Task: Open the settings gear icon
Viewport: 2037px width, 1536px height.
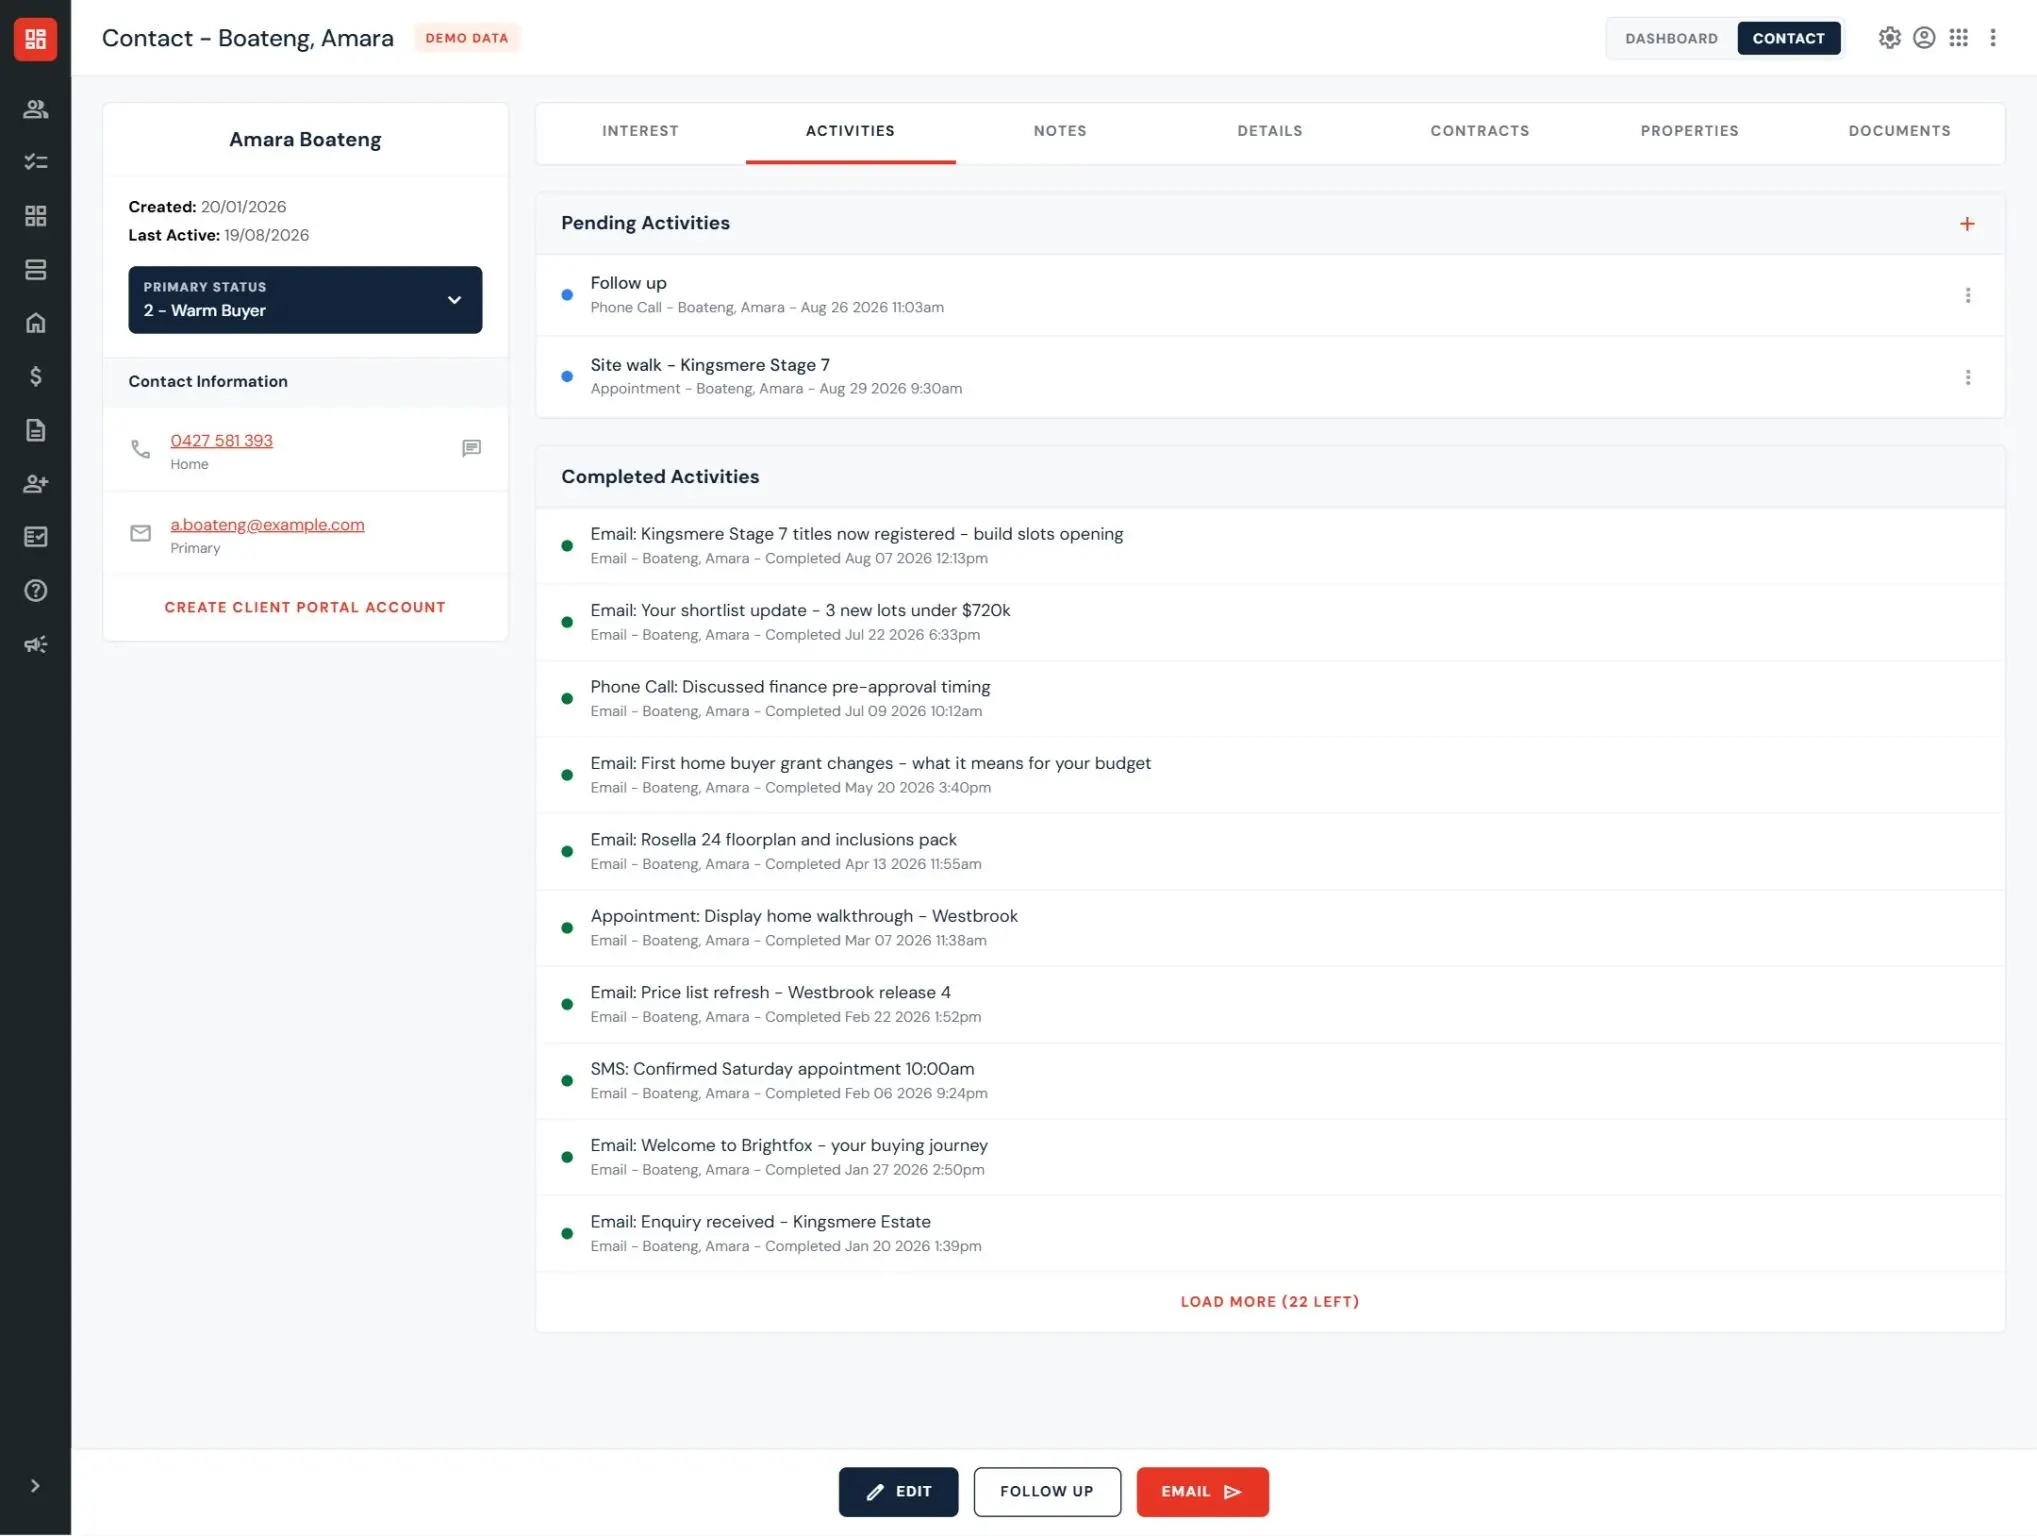Action: pyautogui.click(x=1889, y=38)
